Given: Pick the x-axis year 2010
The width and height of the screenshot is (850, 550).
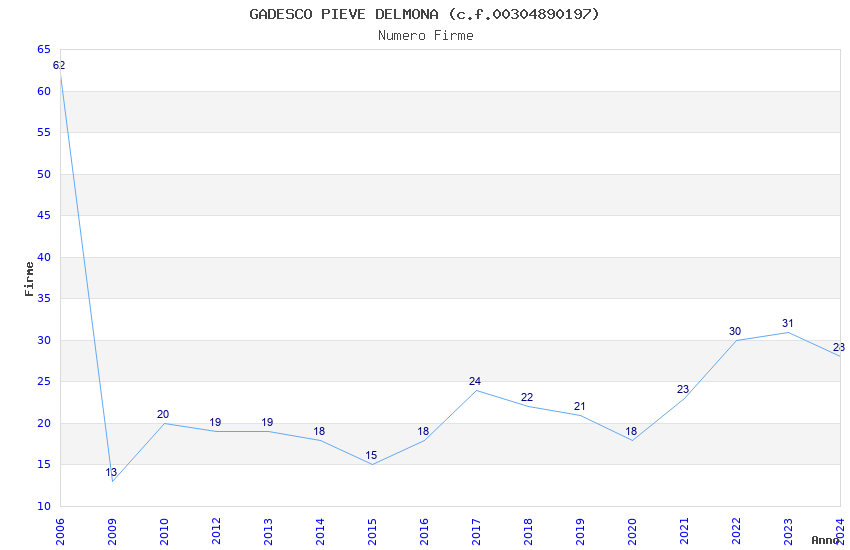Looking at the screenshot, I should tap(164, 531).
